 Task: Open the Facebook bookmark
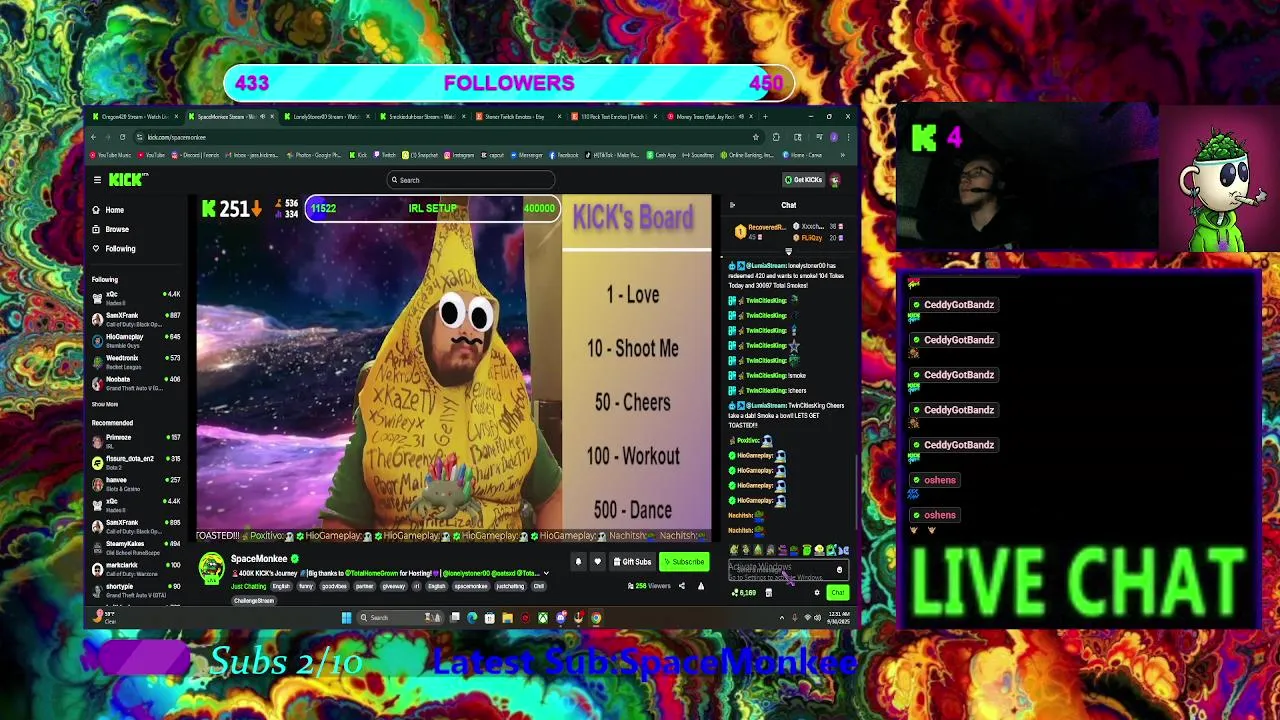(x=564, y=155)
